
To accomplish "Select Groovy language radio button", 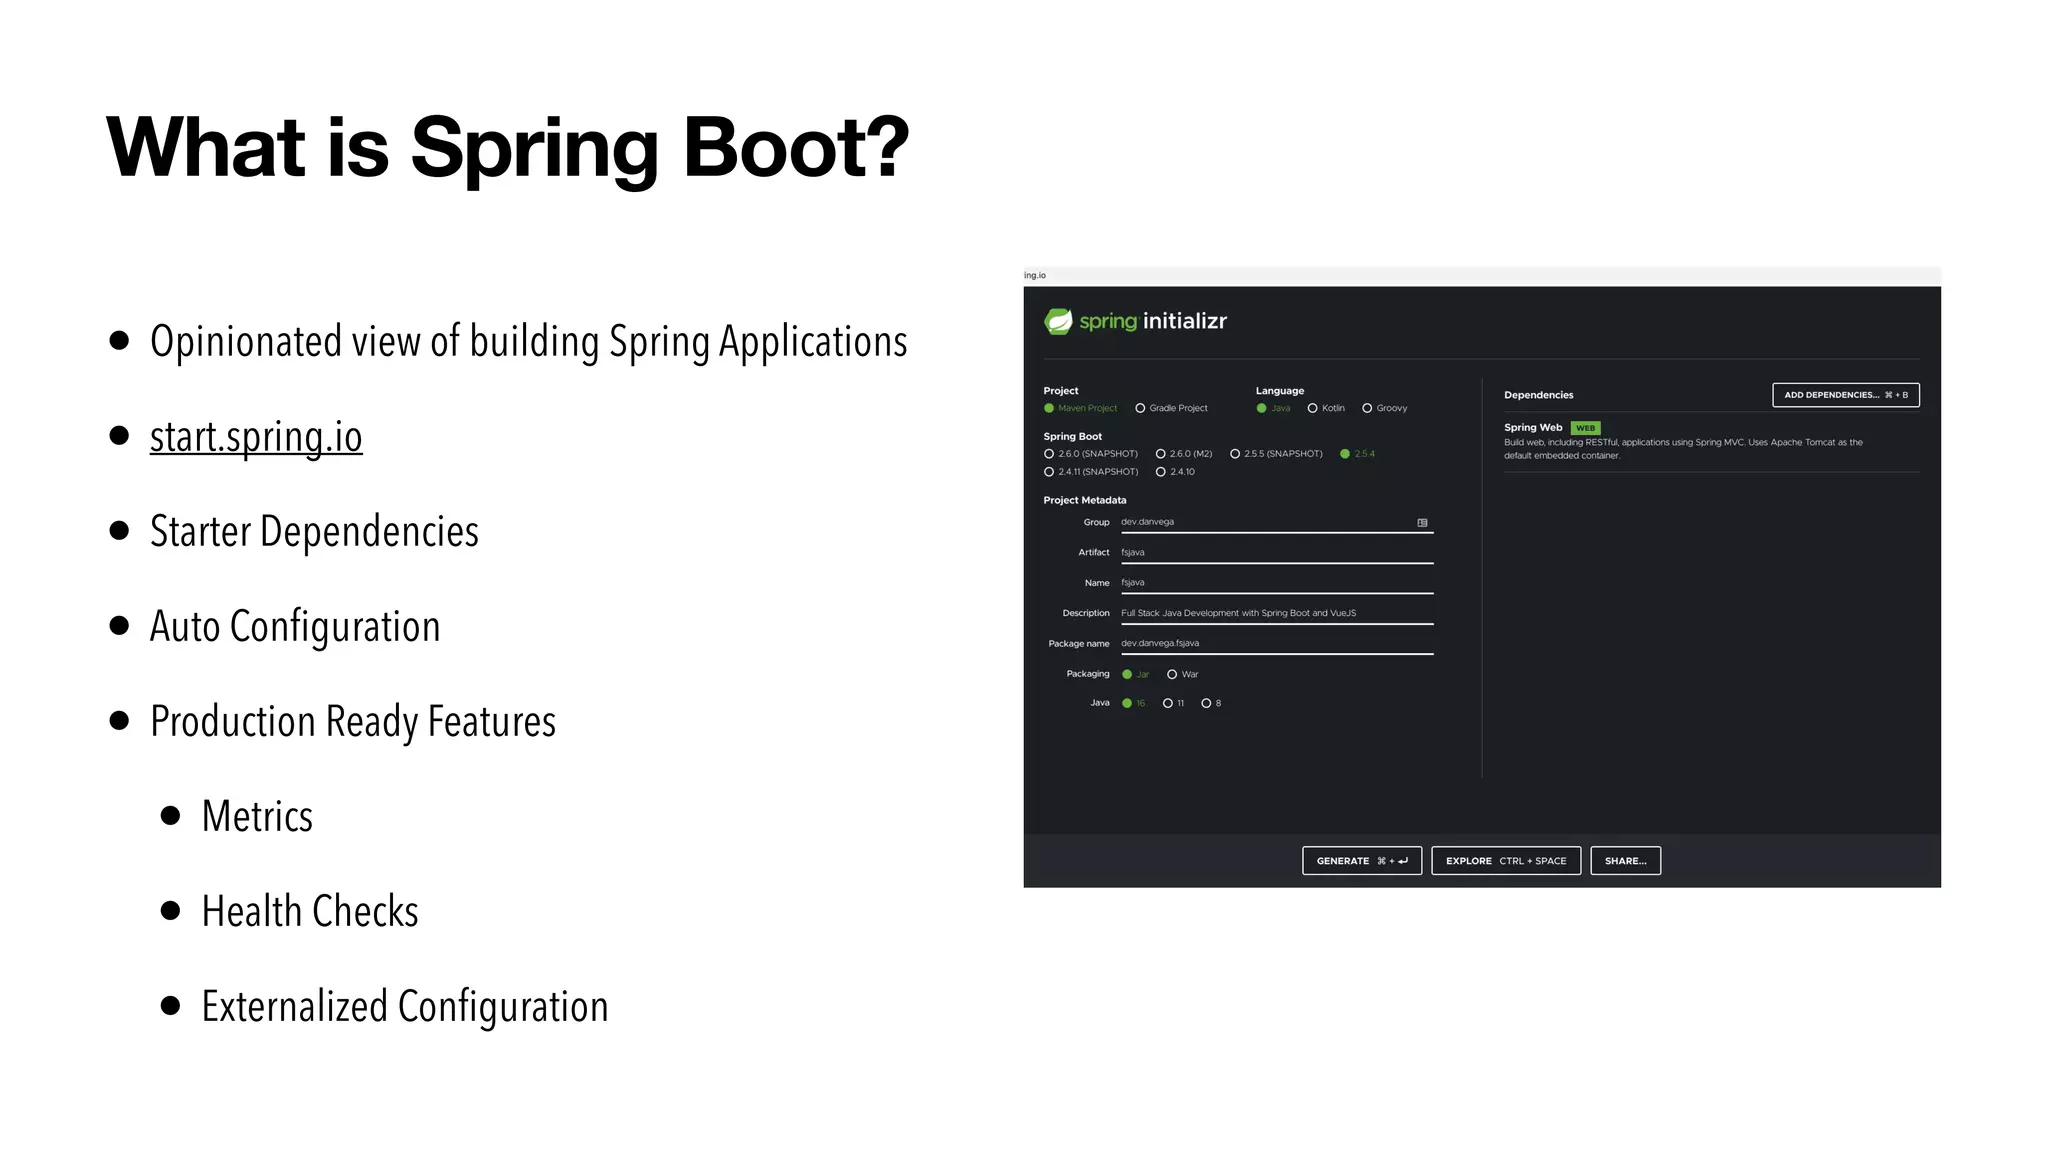I will pyautogui.click(x=1367, y=408).
